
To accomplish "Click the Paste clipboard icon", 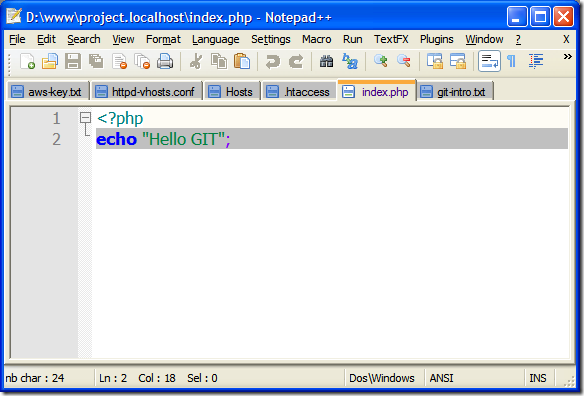I will [x=242, y=61].
